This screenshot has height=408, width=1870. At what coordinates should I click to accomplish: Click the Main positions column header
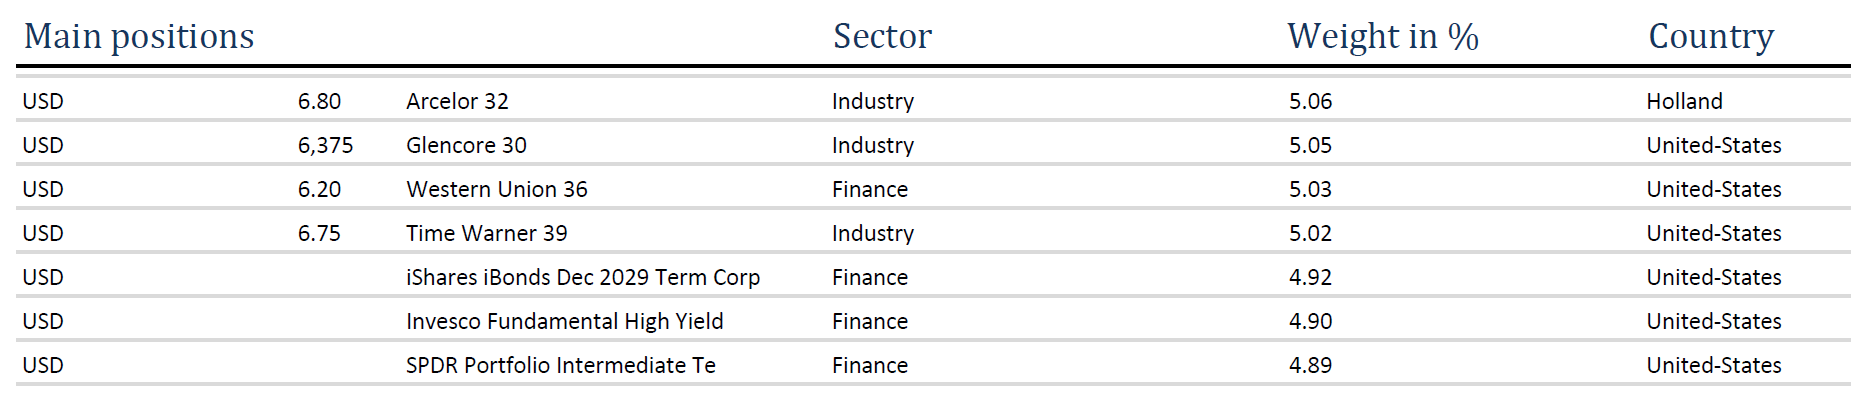pyautogui.click(x=139, y=36)
